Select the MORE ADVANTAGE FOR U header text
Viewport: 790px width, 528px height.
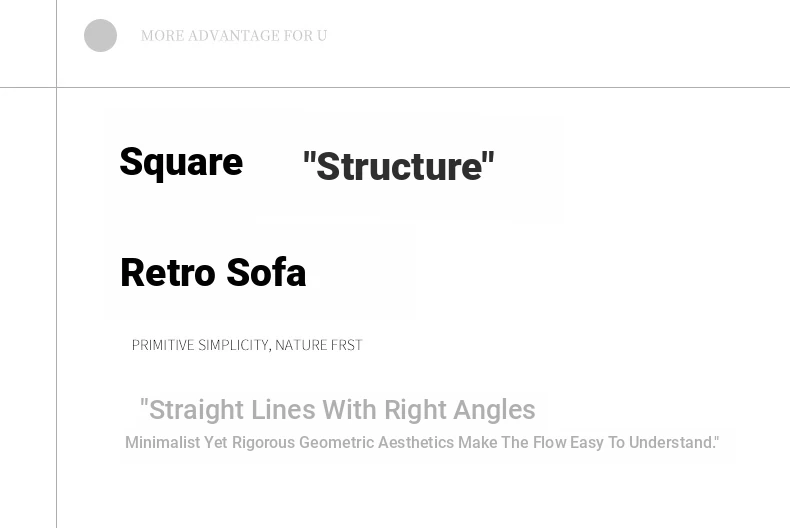point(233,36)
